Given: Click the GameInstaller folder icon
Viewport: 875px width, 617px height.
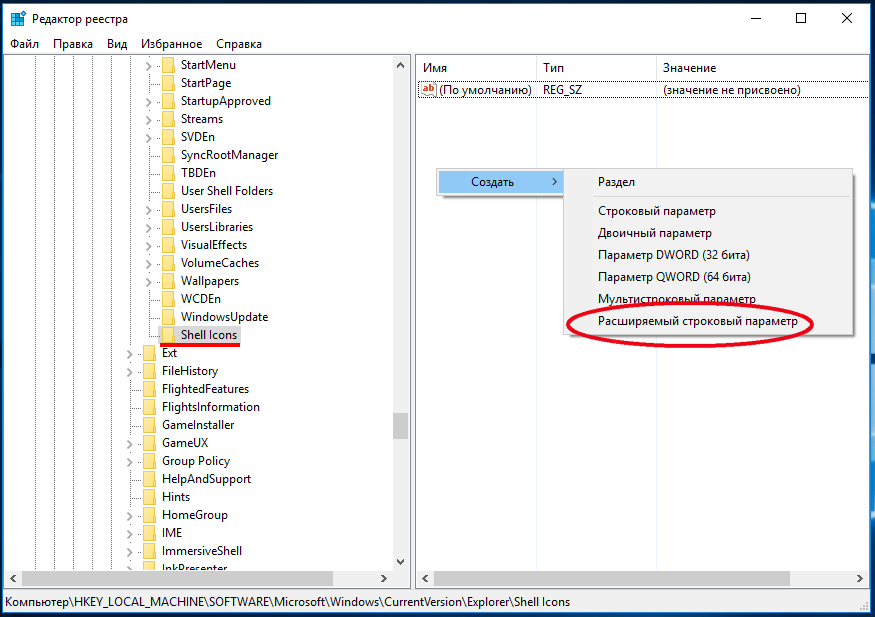Looking at the screenshot, I should (150, 425).
